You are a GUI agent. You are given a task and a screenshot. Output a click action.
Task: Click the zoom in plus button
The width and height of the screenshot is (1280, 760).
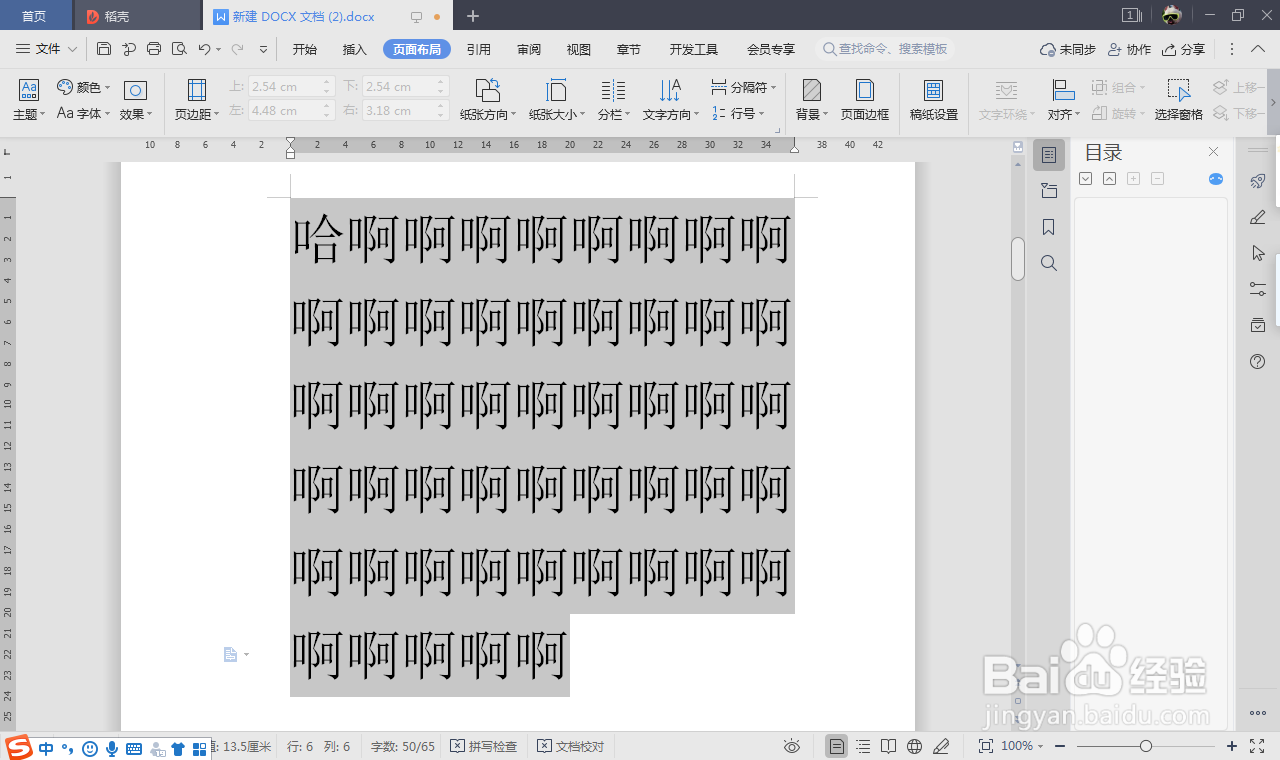pos(1232,746)
